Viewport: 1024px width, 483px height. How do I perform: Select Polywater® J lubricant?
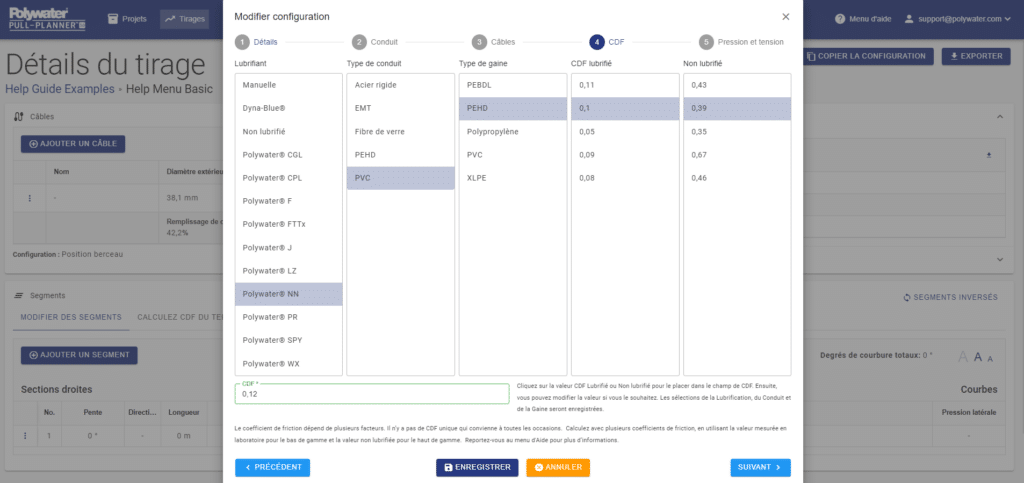(x=289, y=247)
